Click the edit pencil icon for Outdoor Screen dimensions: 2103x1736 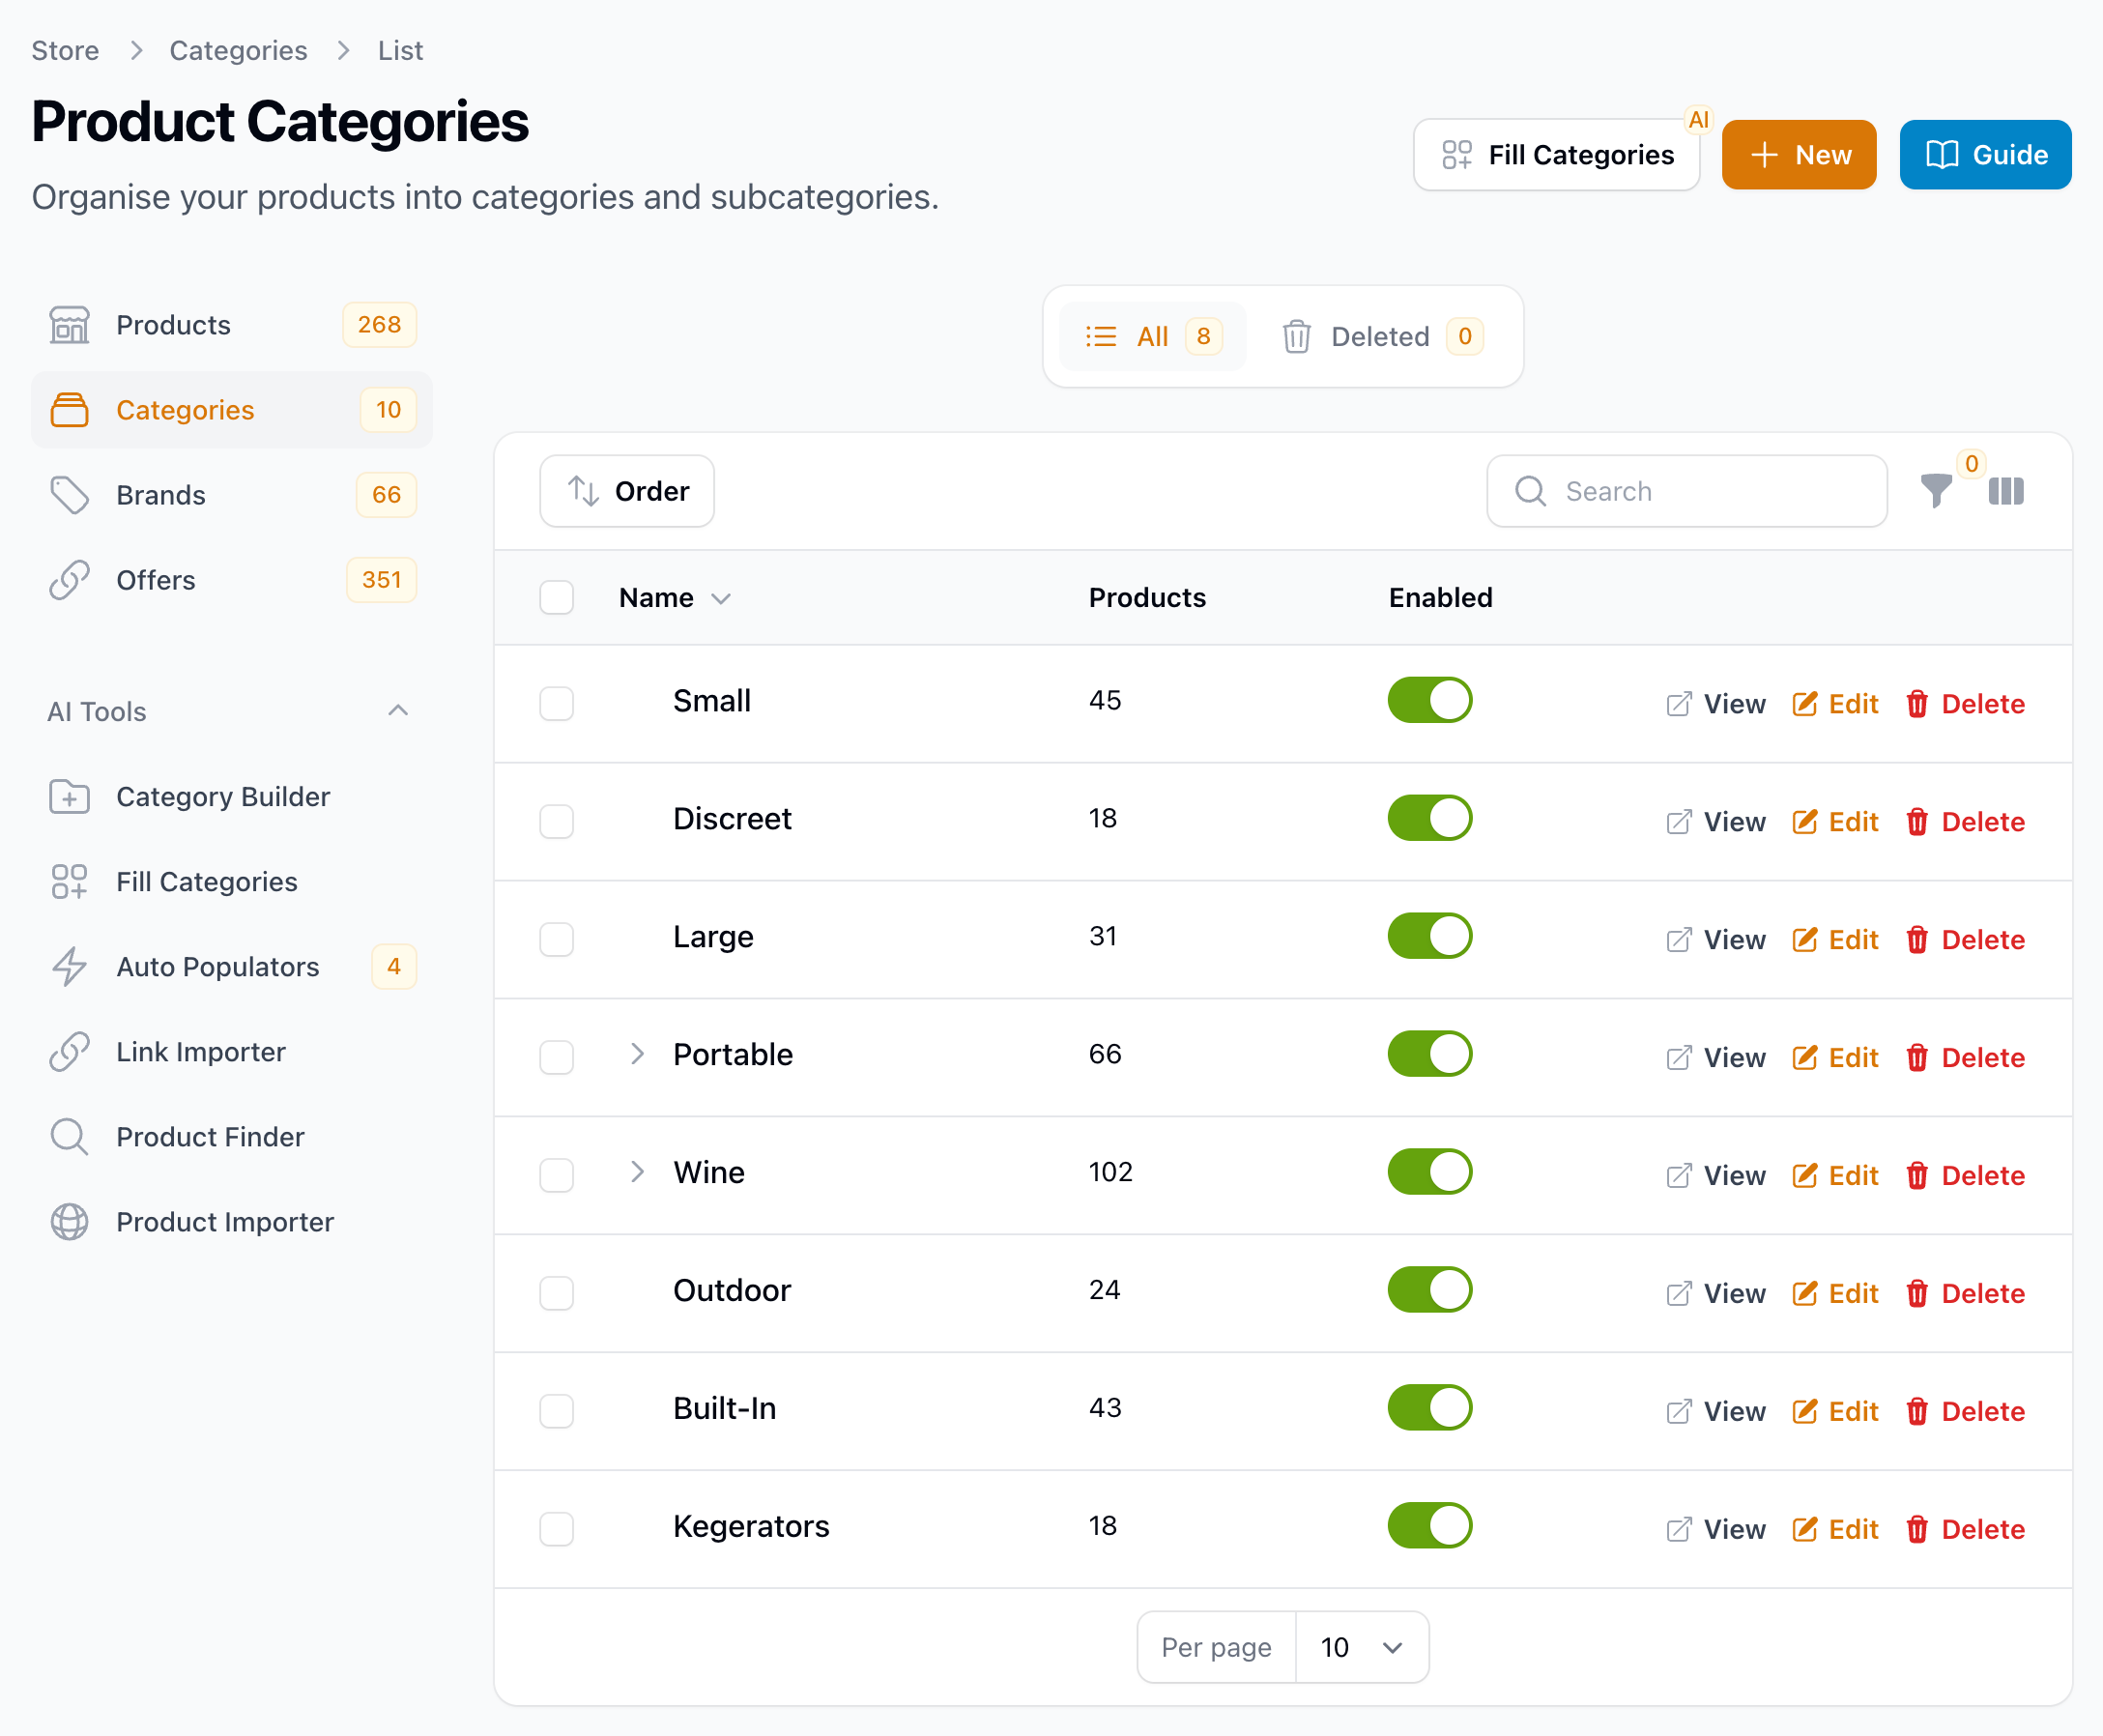(x=1804, y=1294)
